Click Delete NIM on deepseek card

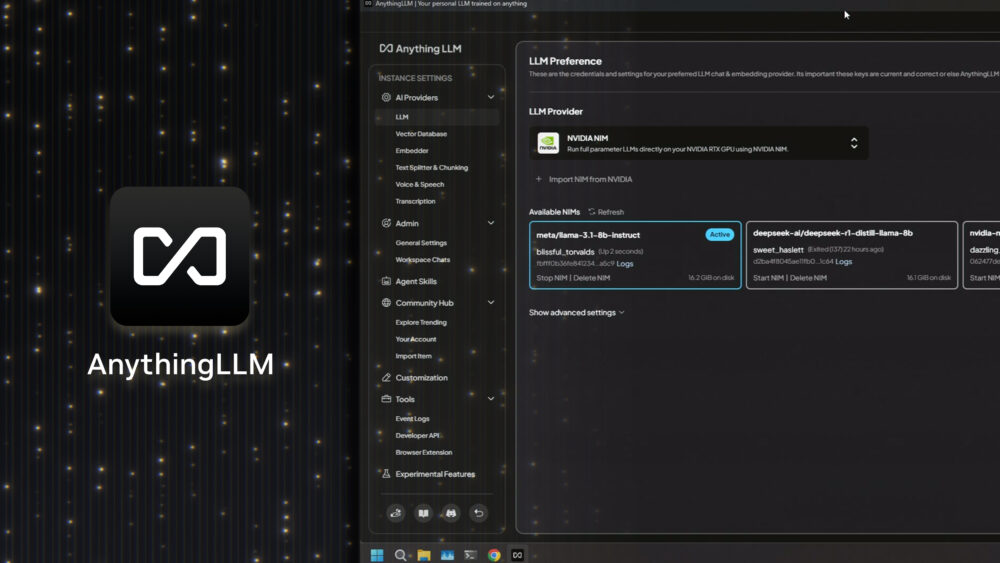pyautogui.click(x=808, y=278)
